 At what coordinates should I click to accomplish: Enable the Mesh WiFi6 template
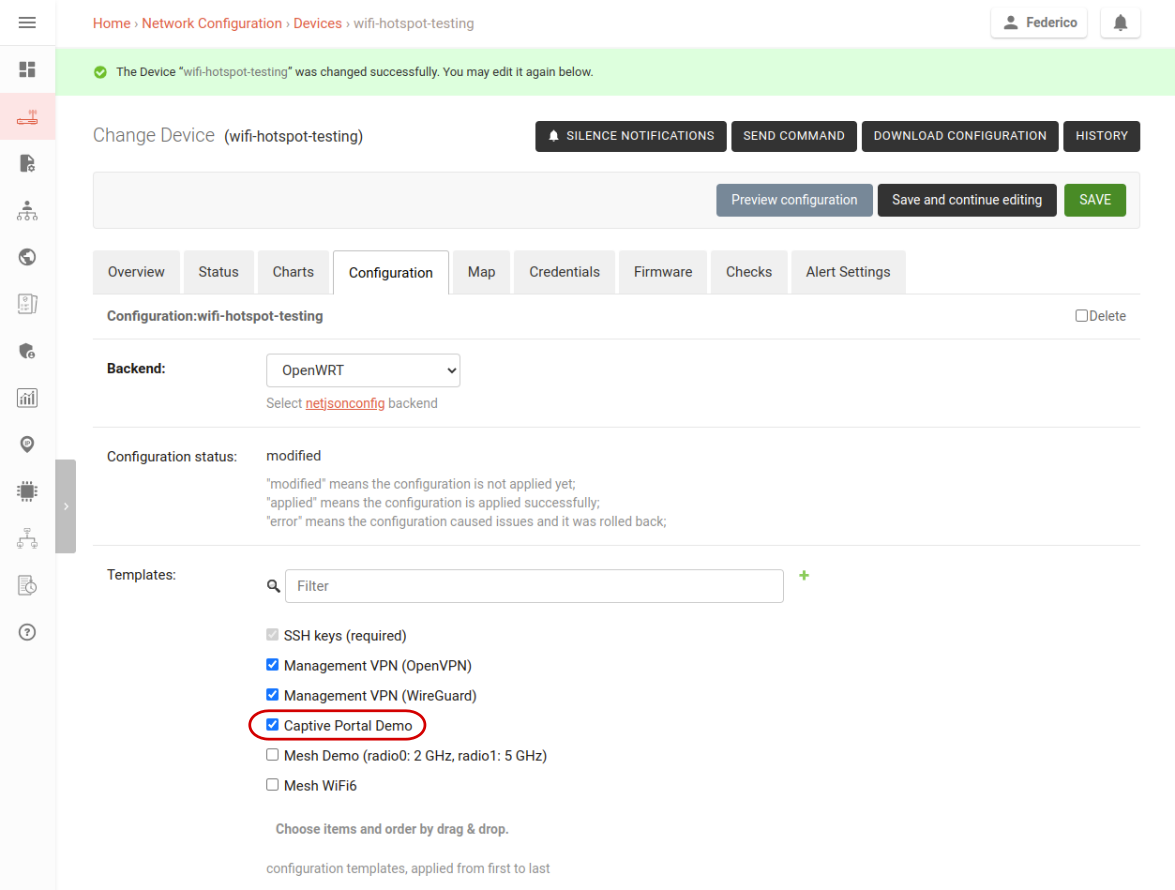pyautogui.click(x=272, y=784)
